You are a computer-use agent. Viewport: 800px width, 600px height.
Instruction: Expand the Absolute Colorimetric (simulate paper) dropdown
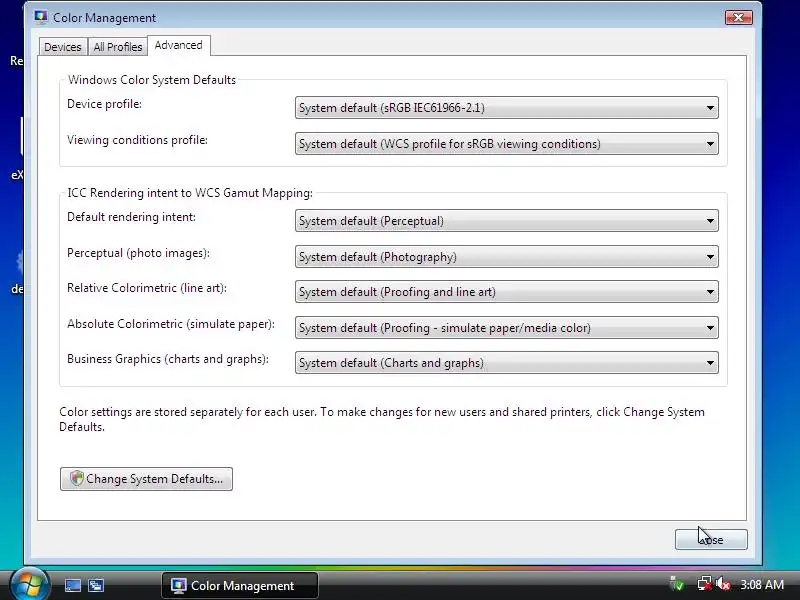pos(507,328)
